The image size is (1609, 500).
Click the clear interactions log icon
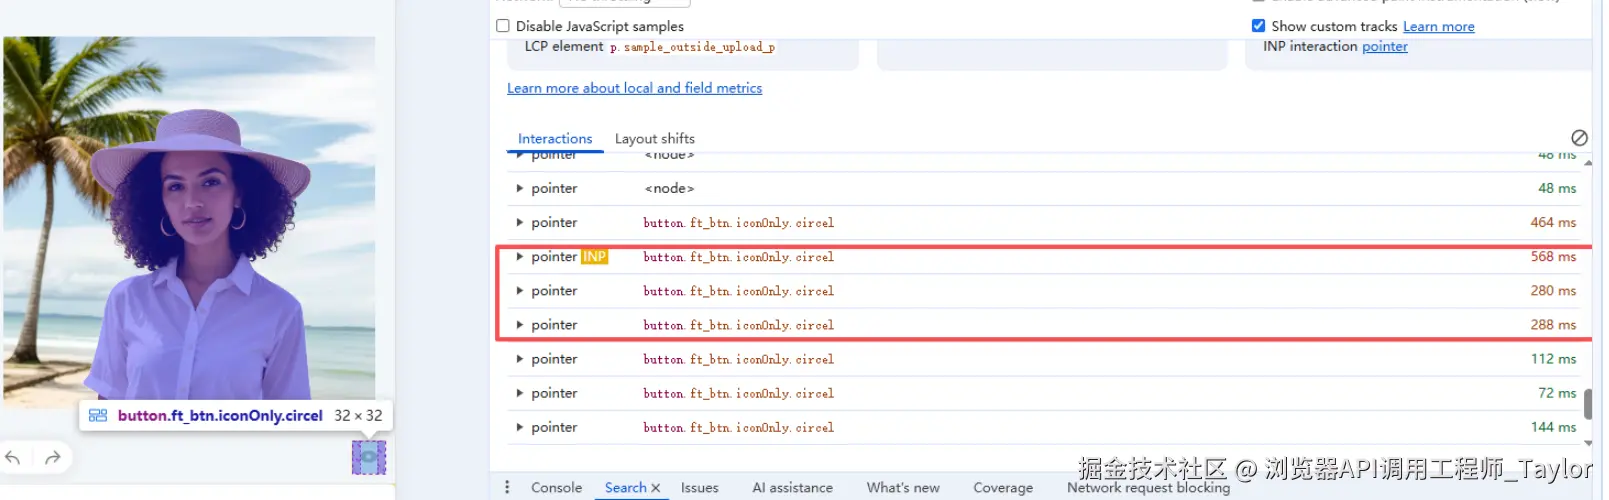coord(1579,138)
